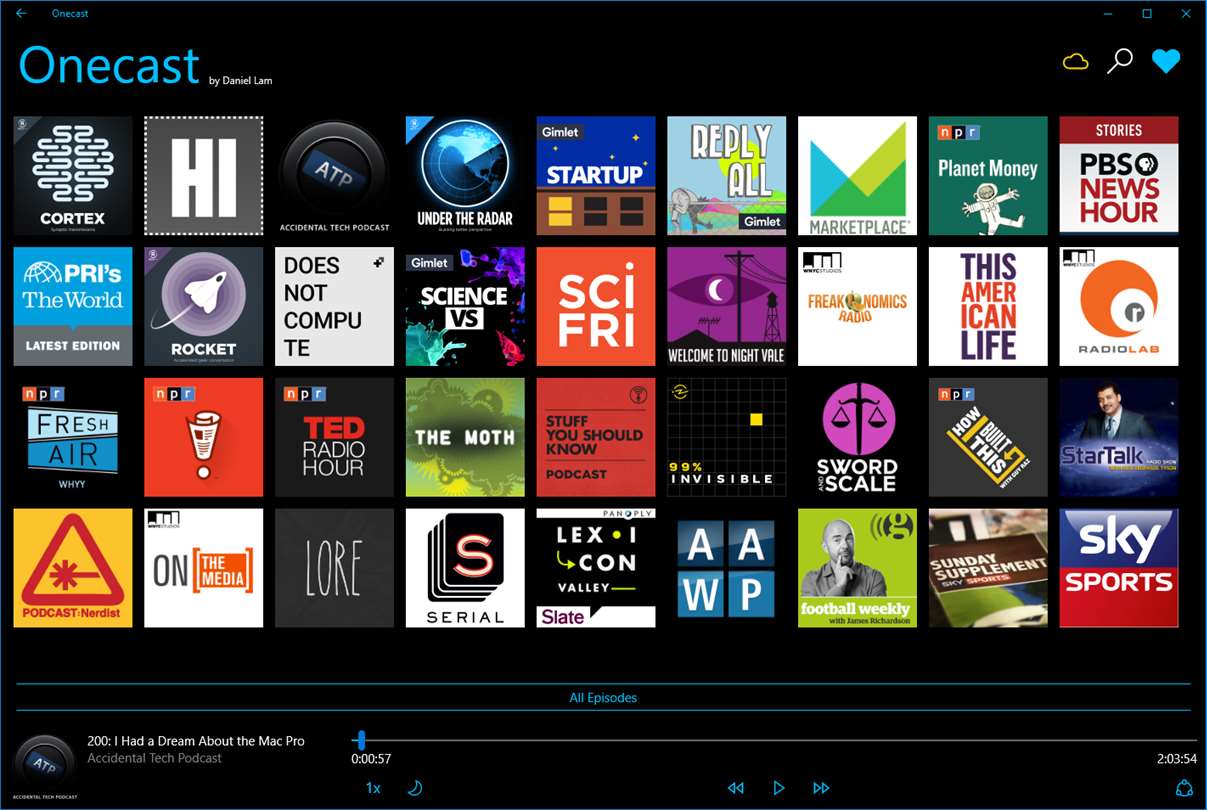This screenshot has width=1207, height=810.
Task: Open the Cortex podcast tile
Action: click(x=73, y=176)
